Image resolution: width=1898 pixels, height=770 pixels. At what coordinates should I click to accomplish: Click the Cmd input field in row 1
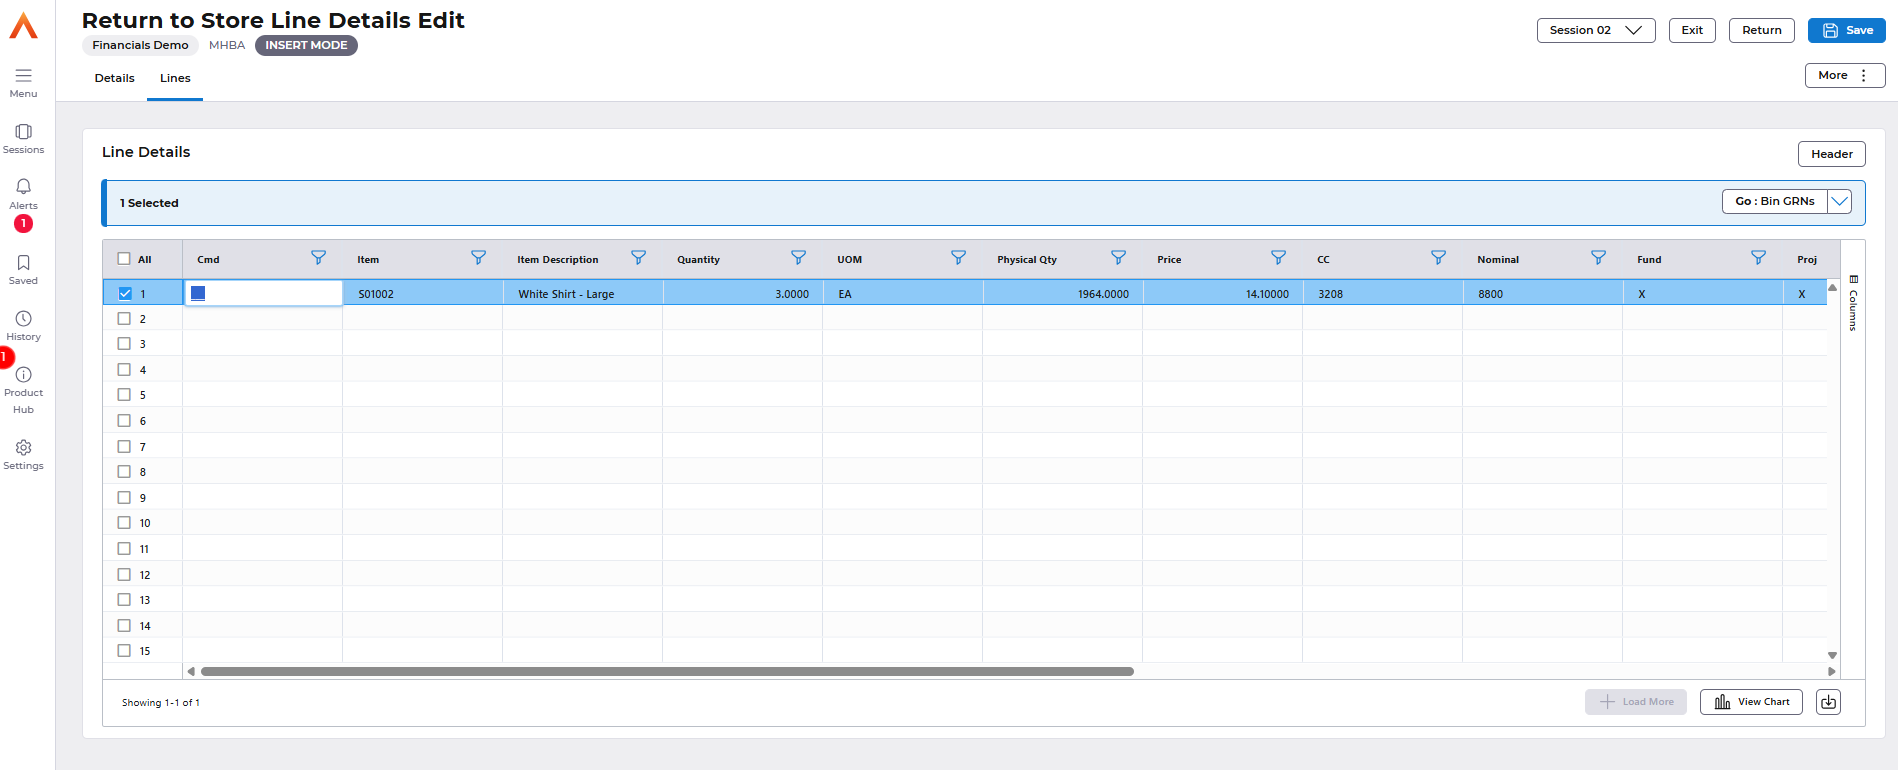click(263, 293)
